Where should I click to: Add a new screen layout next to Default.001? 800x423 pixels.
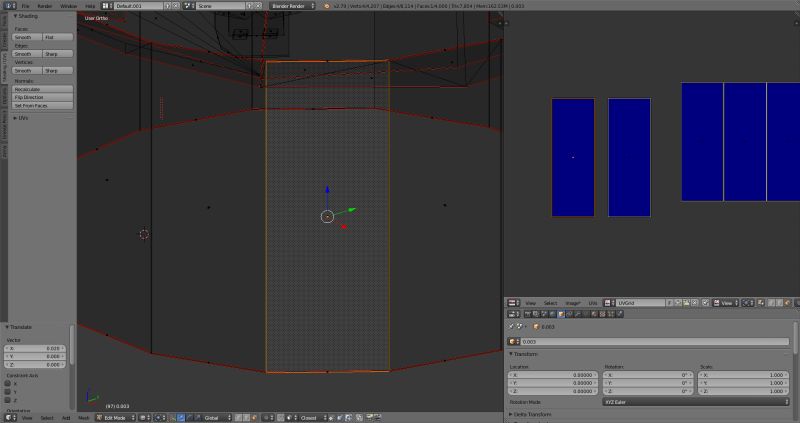coord(167,6)
